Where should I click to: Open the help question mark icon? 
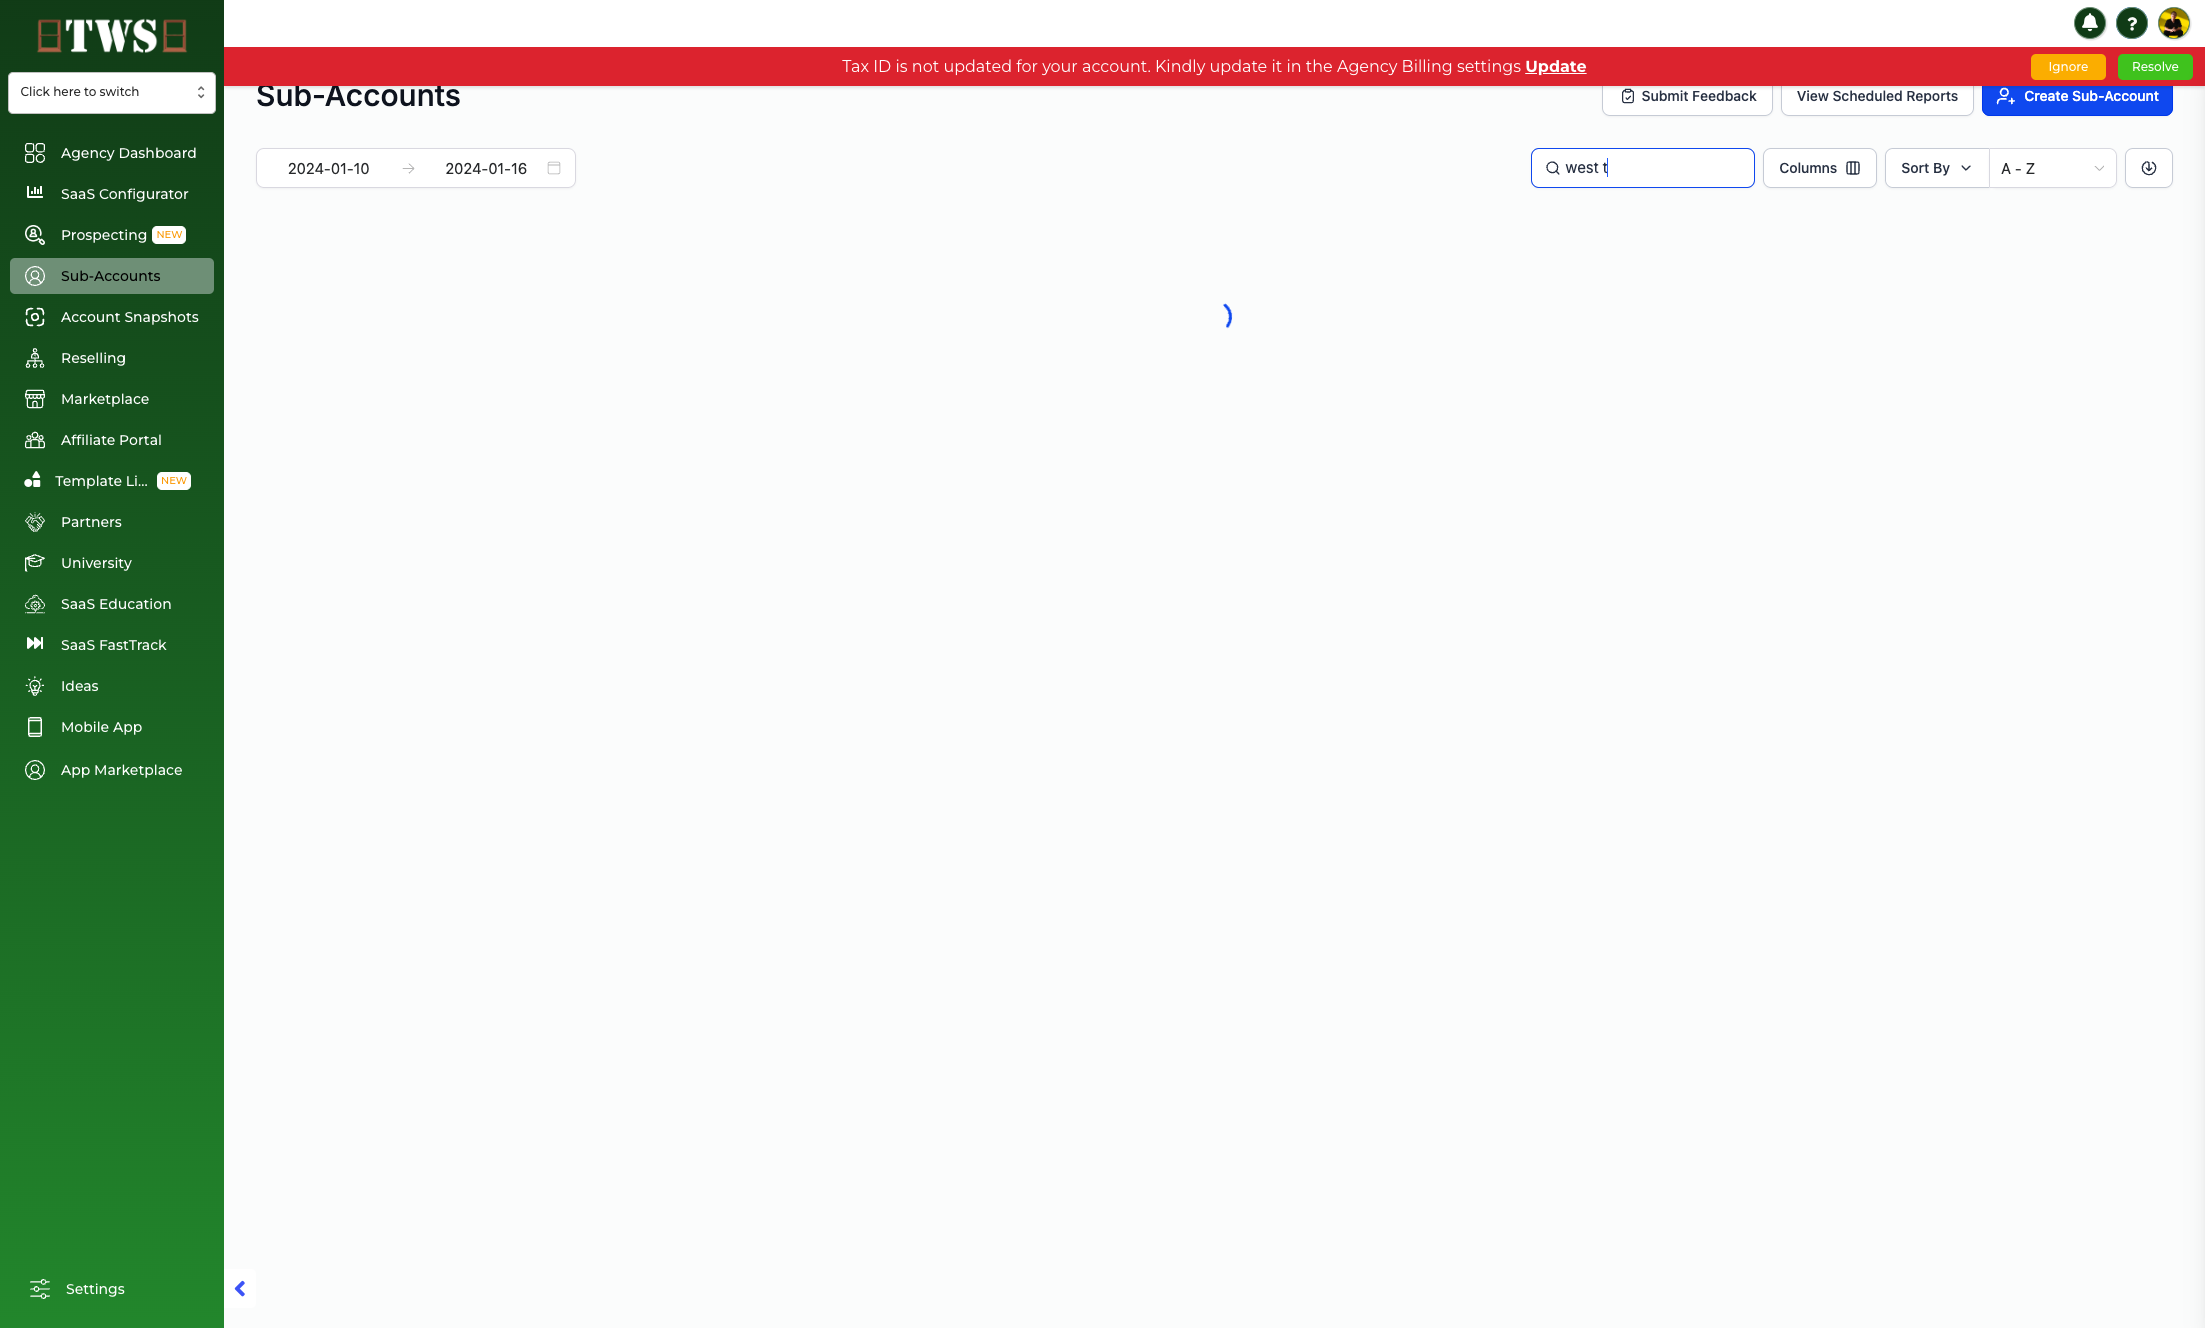click(x=2131, y=23)
